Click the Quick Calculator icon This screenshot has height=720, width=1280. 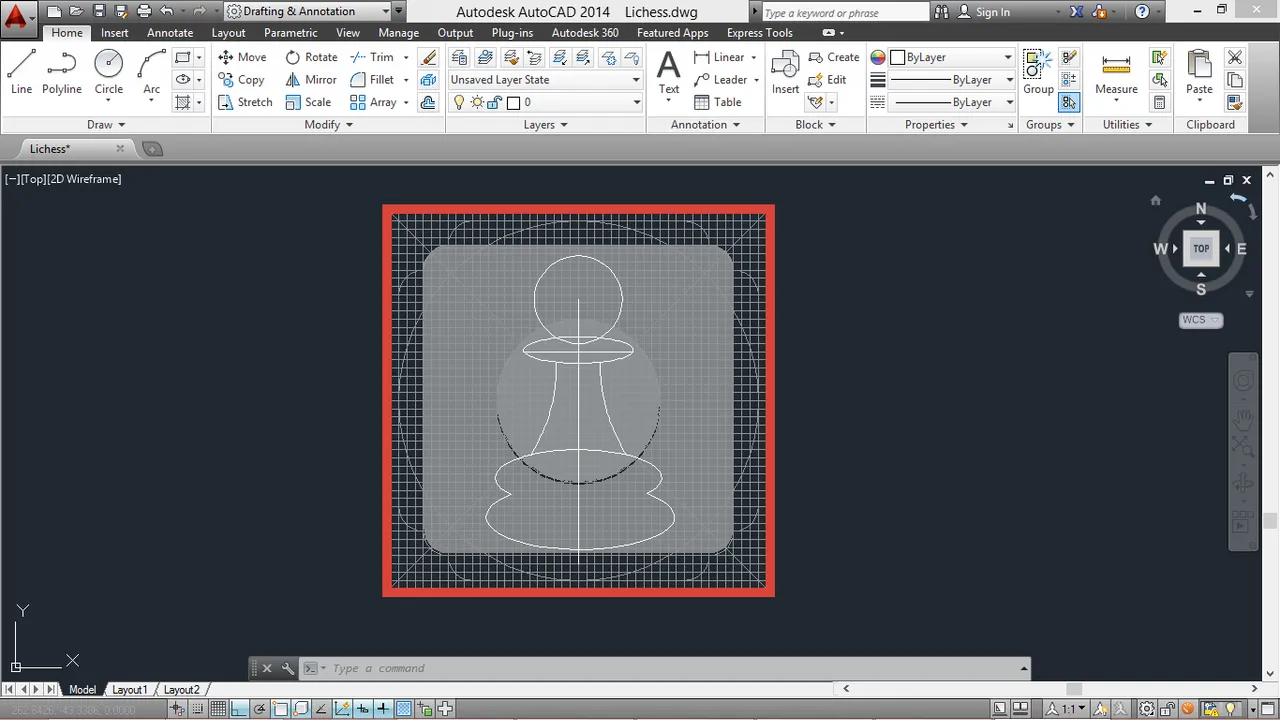pos(1160,102)
